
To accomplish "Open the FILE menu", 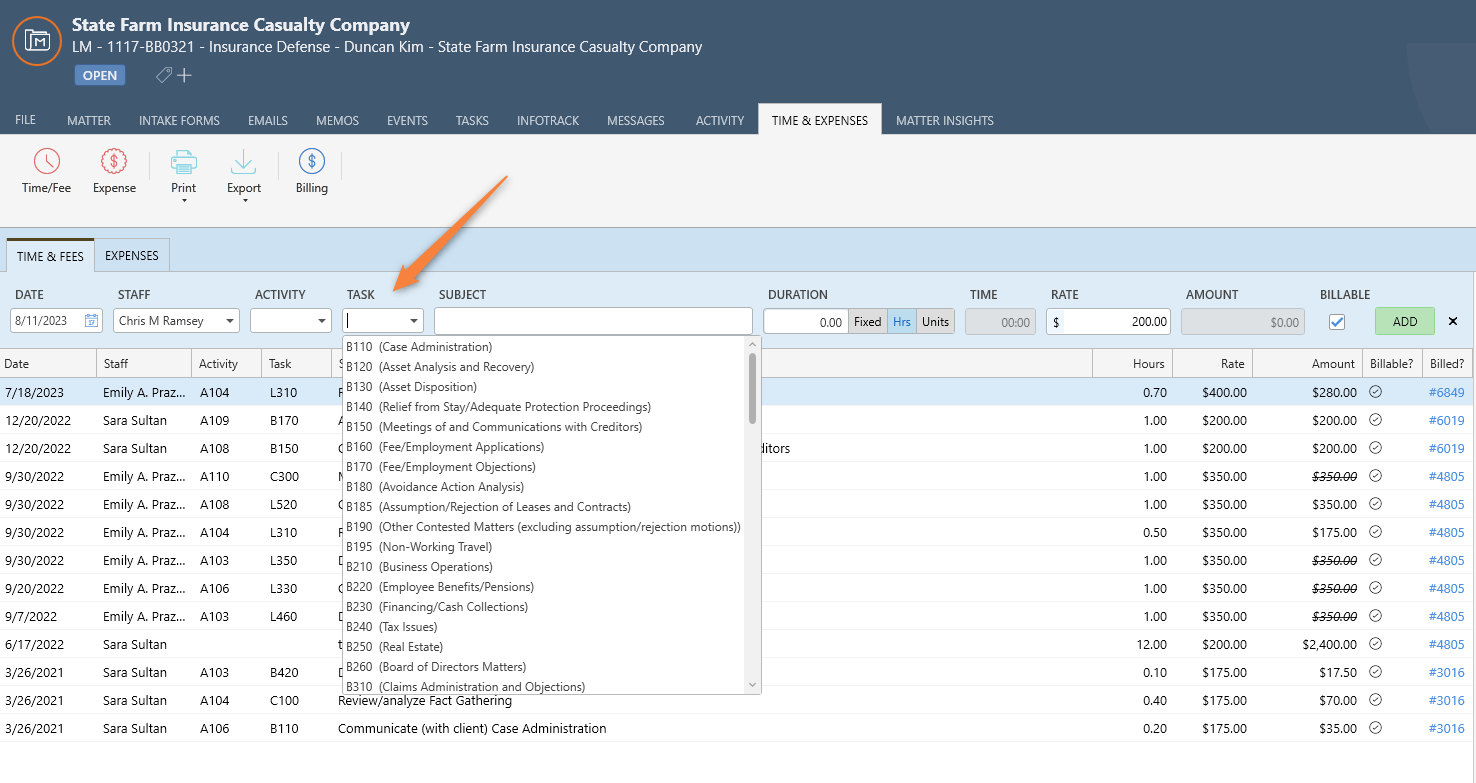I will (x=25, y=120).
